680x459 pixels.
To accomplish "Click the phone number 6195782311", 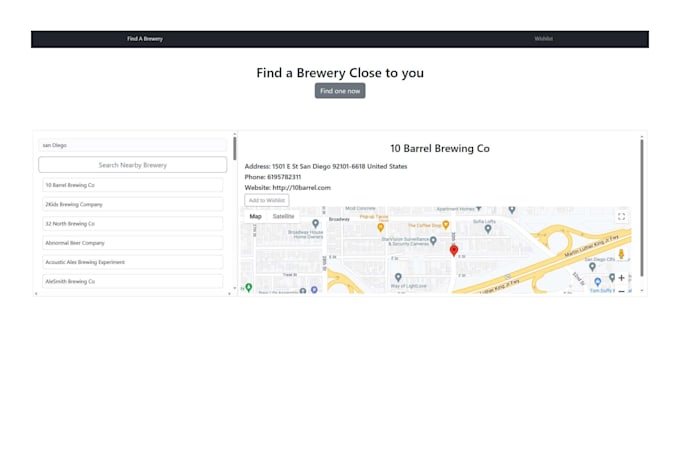I will pyautogui.click(x=284, y=177).
